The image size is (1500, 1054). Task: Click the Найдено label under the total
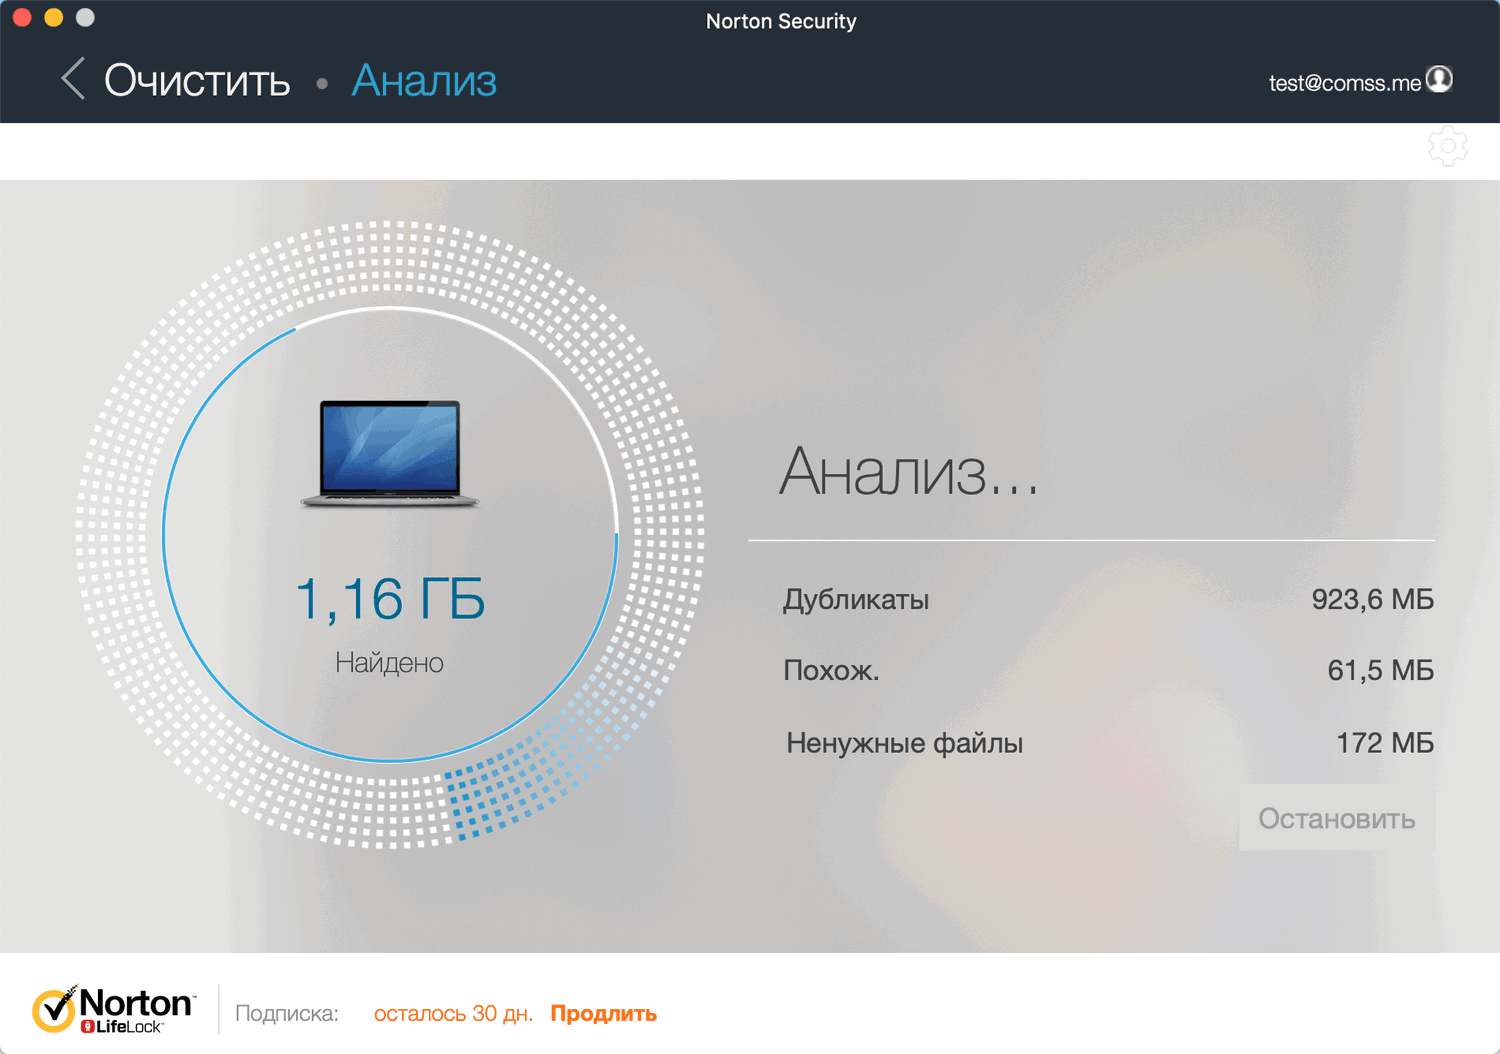tap(389, 662)
